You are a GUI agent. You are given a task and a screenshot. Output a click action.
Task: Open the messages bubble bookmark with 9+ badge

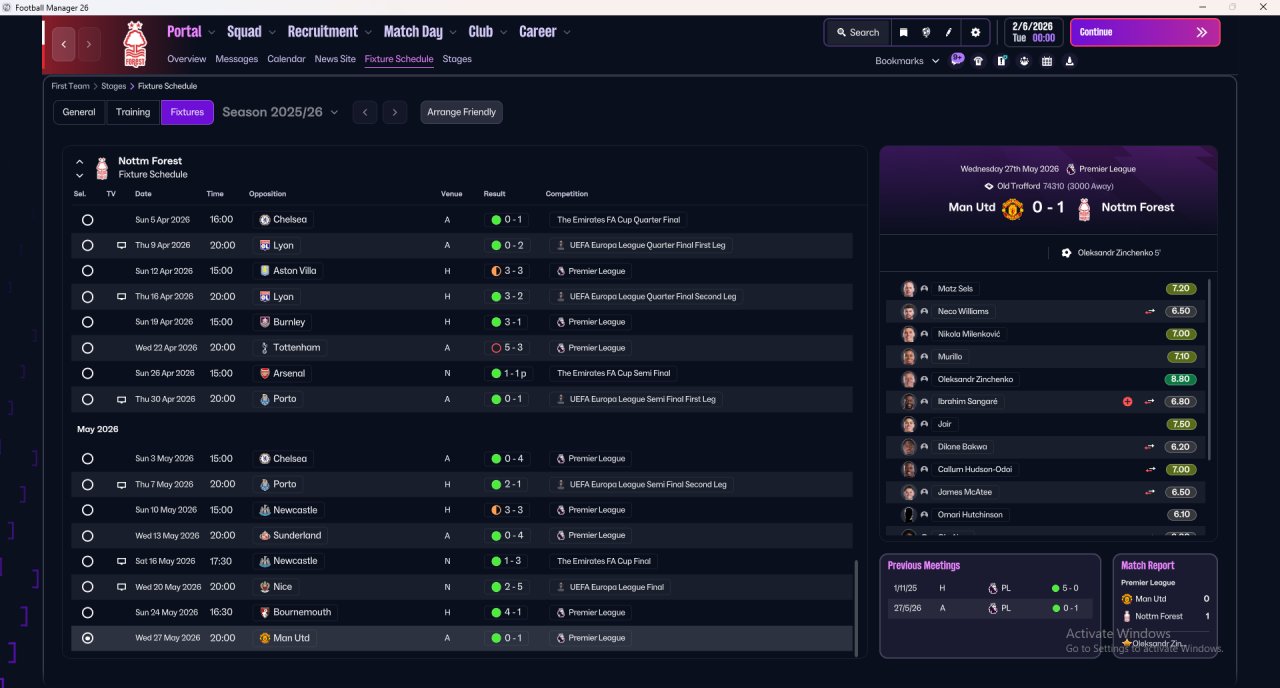(x=957, y=60)
